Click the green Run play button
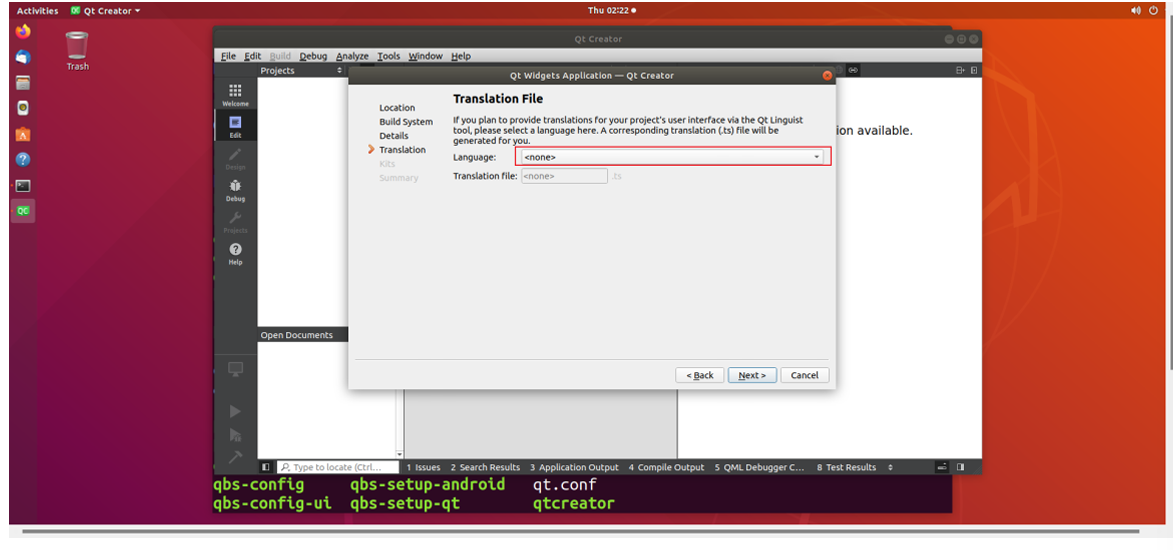This screenshot has width=1173, height=550. point(235,411)
